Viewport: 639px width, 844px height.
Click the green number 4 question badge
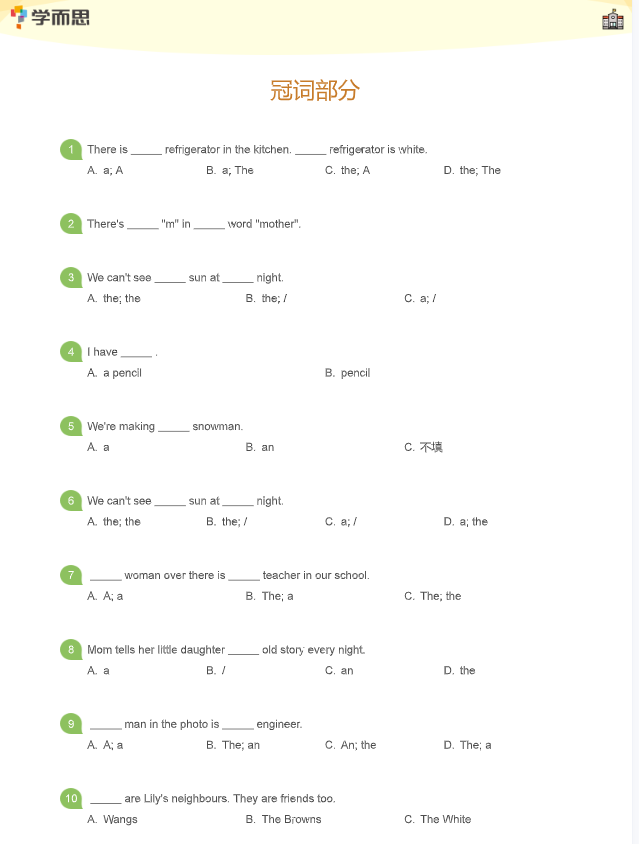(70, 352)
